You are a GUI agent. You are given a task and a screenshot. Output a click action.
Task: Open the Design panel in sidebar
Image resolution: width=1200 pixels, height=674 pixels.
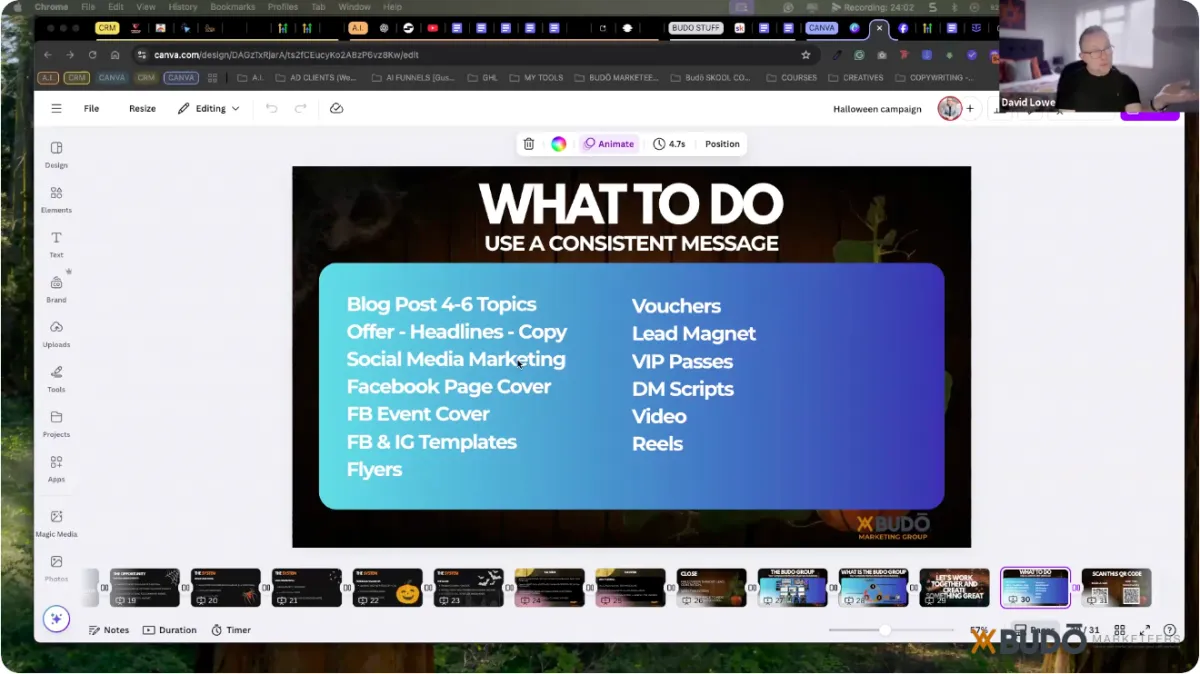tap(56, 154)
